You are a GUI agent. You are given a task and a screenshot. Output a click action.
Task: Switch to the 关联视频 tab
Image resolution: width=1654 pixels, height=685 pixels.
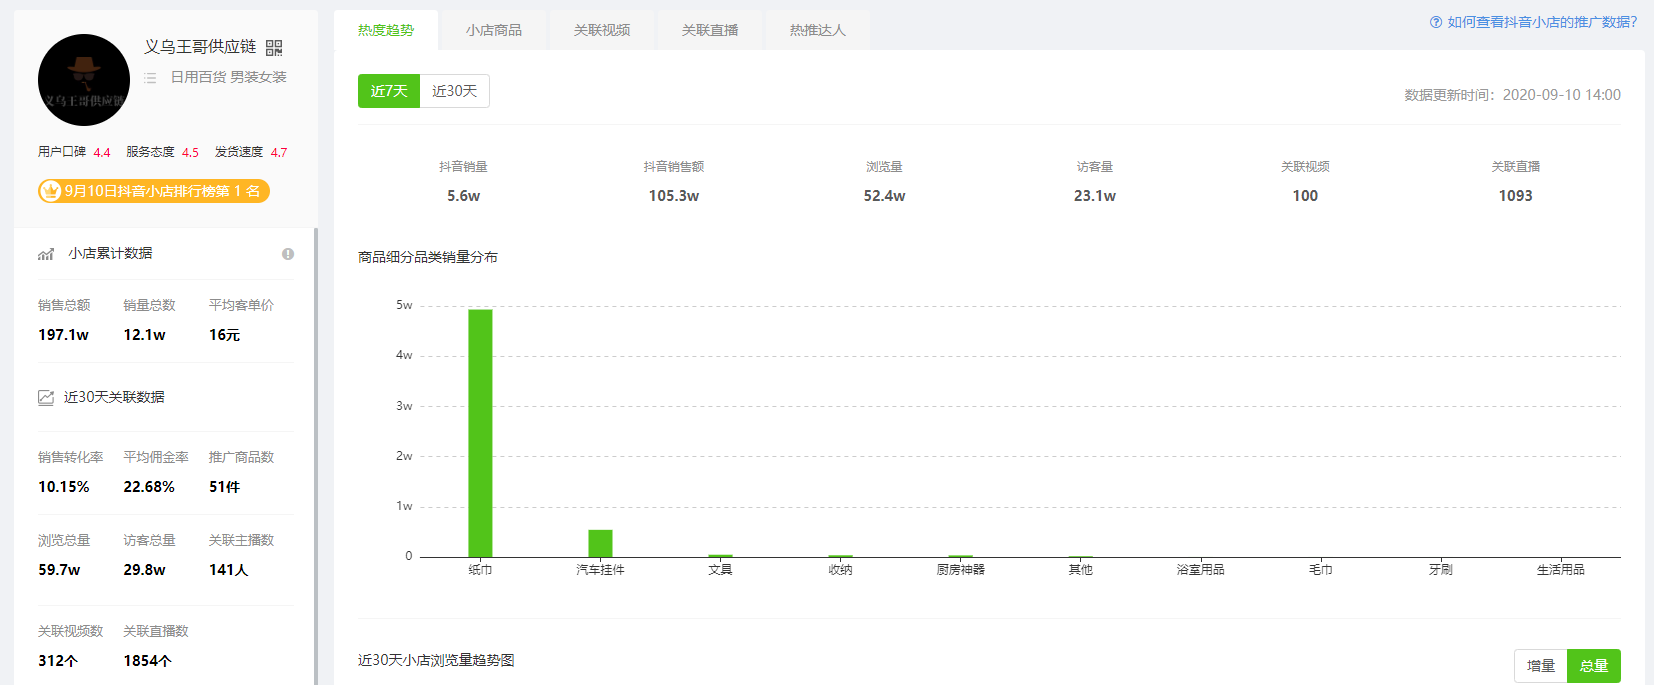[602, 30]
